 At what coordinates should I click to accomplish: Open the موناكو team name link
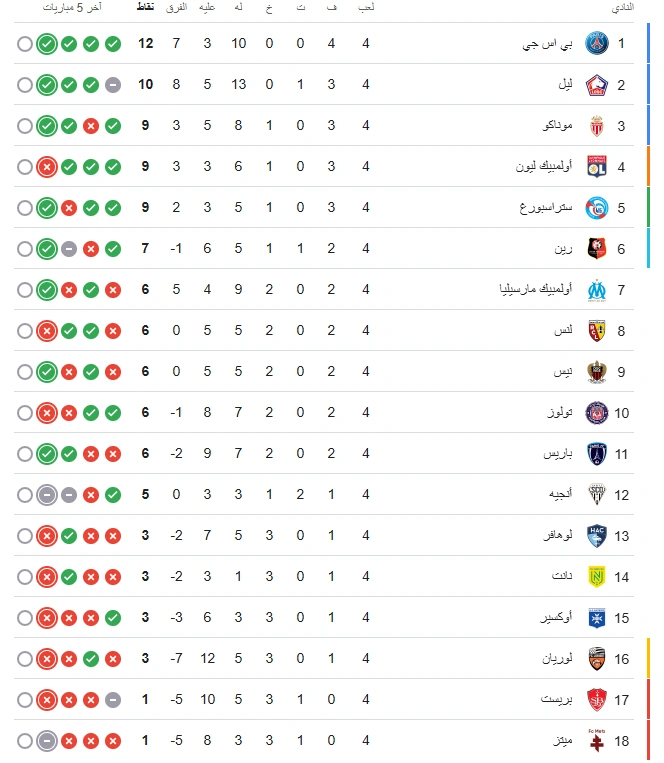click(557, 126)
